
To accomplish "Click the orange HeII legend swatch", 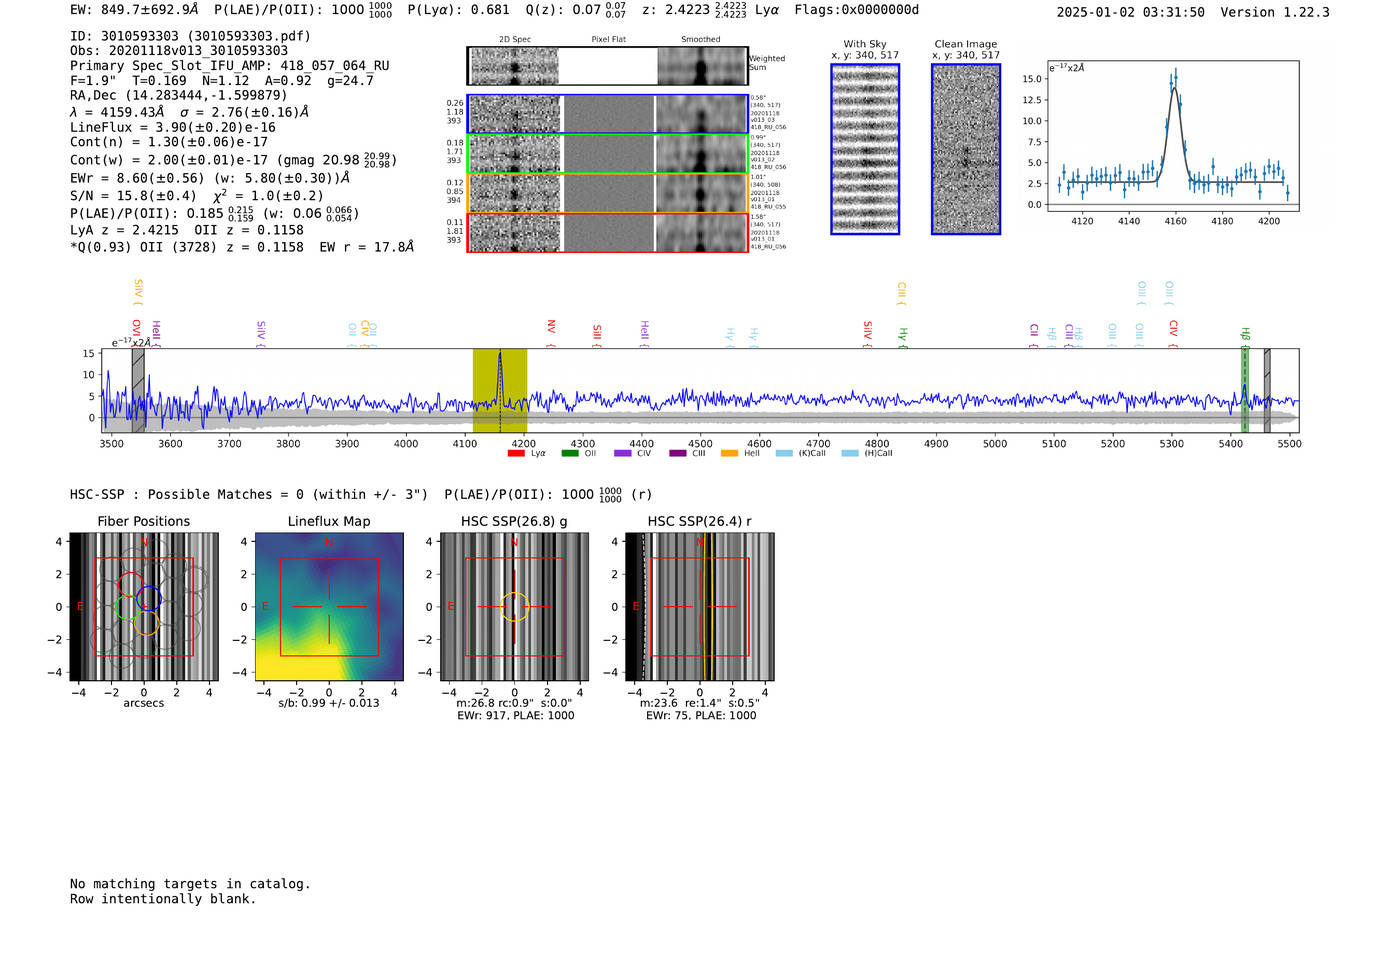I will tap(730, 453).
